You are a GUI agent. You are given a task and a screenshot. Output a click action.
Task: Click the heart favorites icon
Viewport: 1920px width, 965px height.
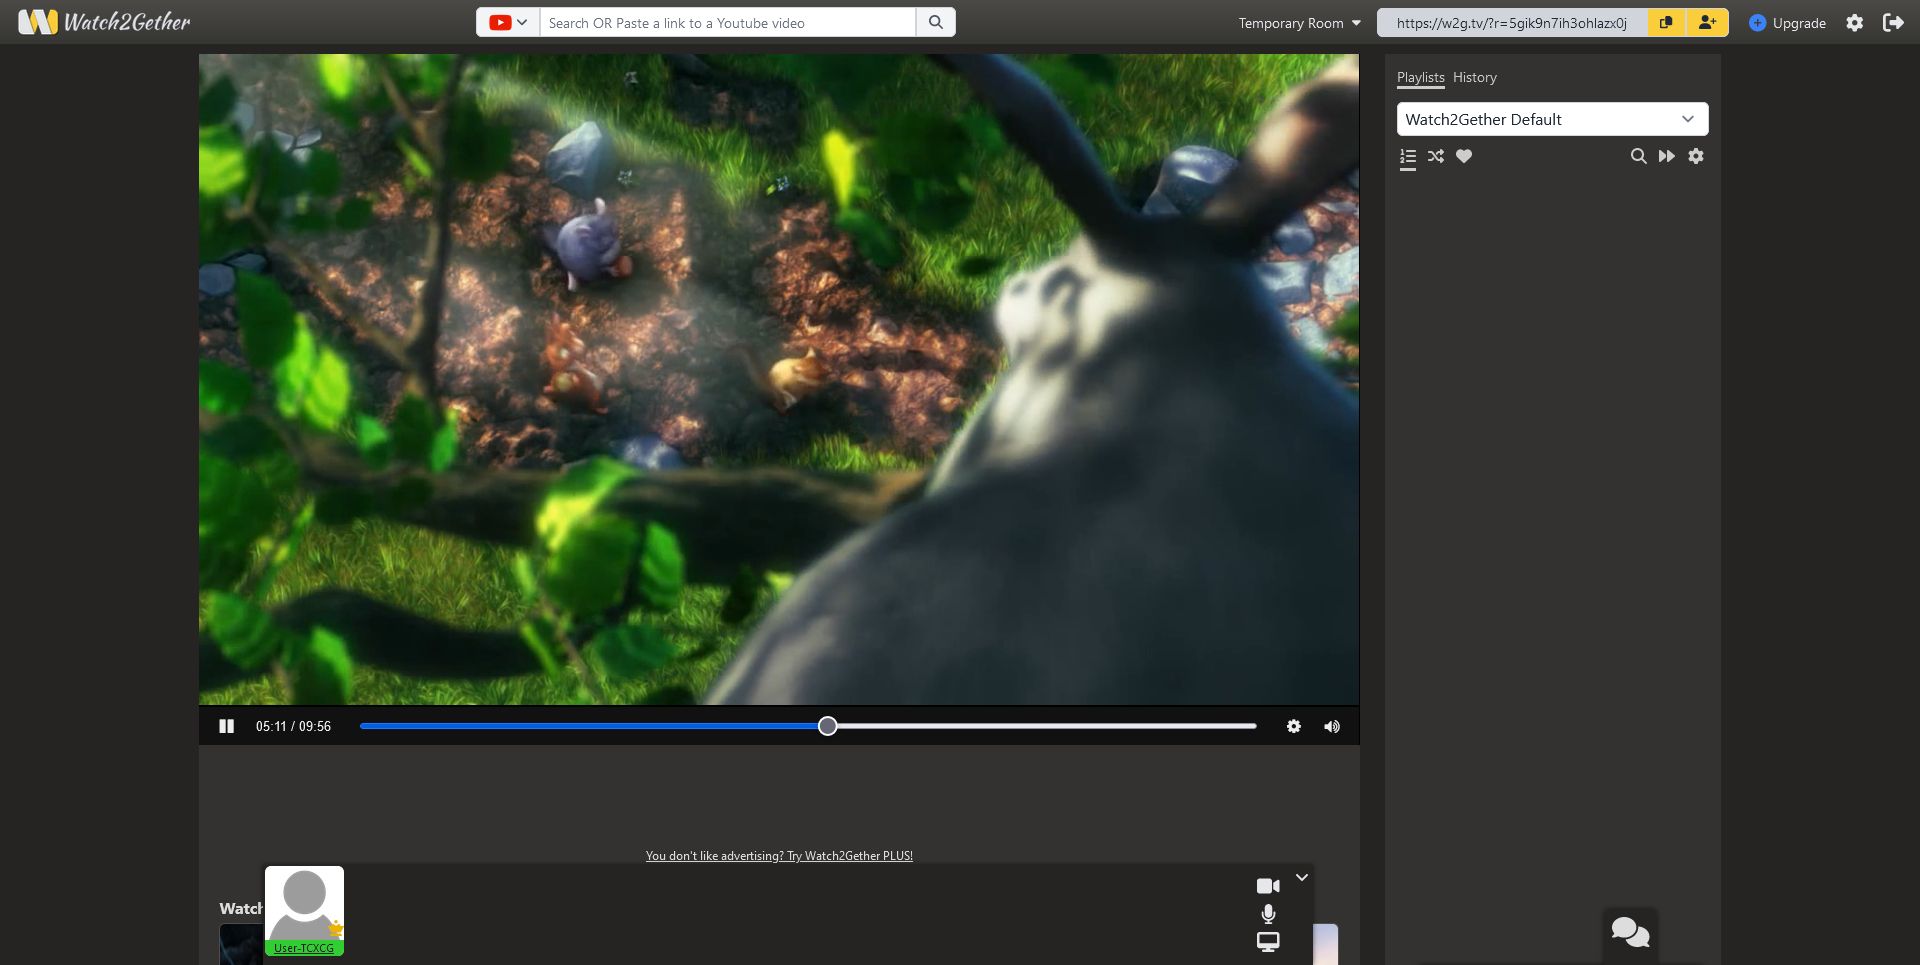click(x=1464, y=156)
